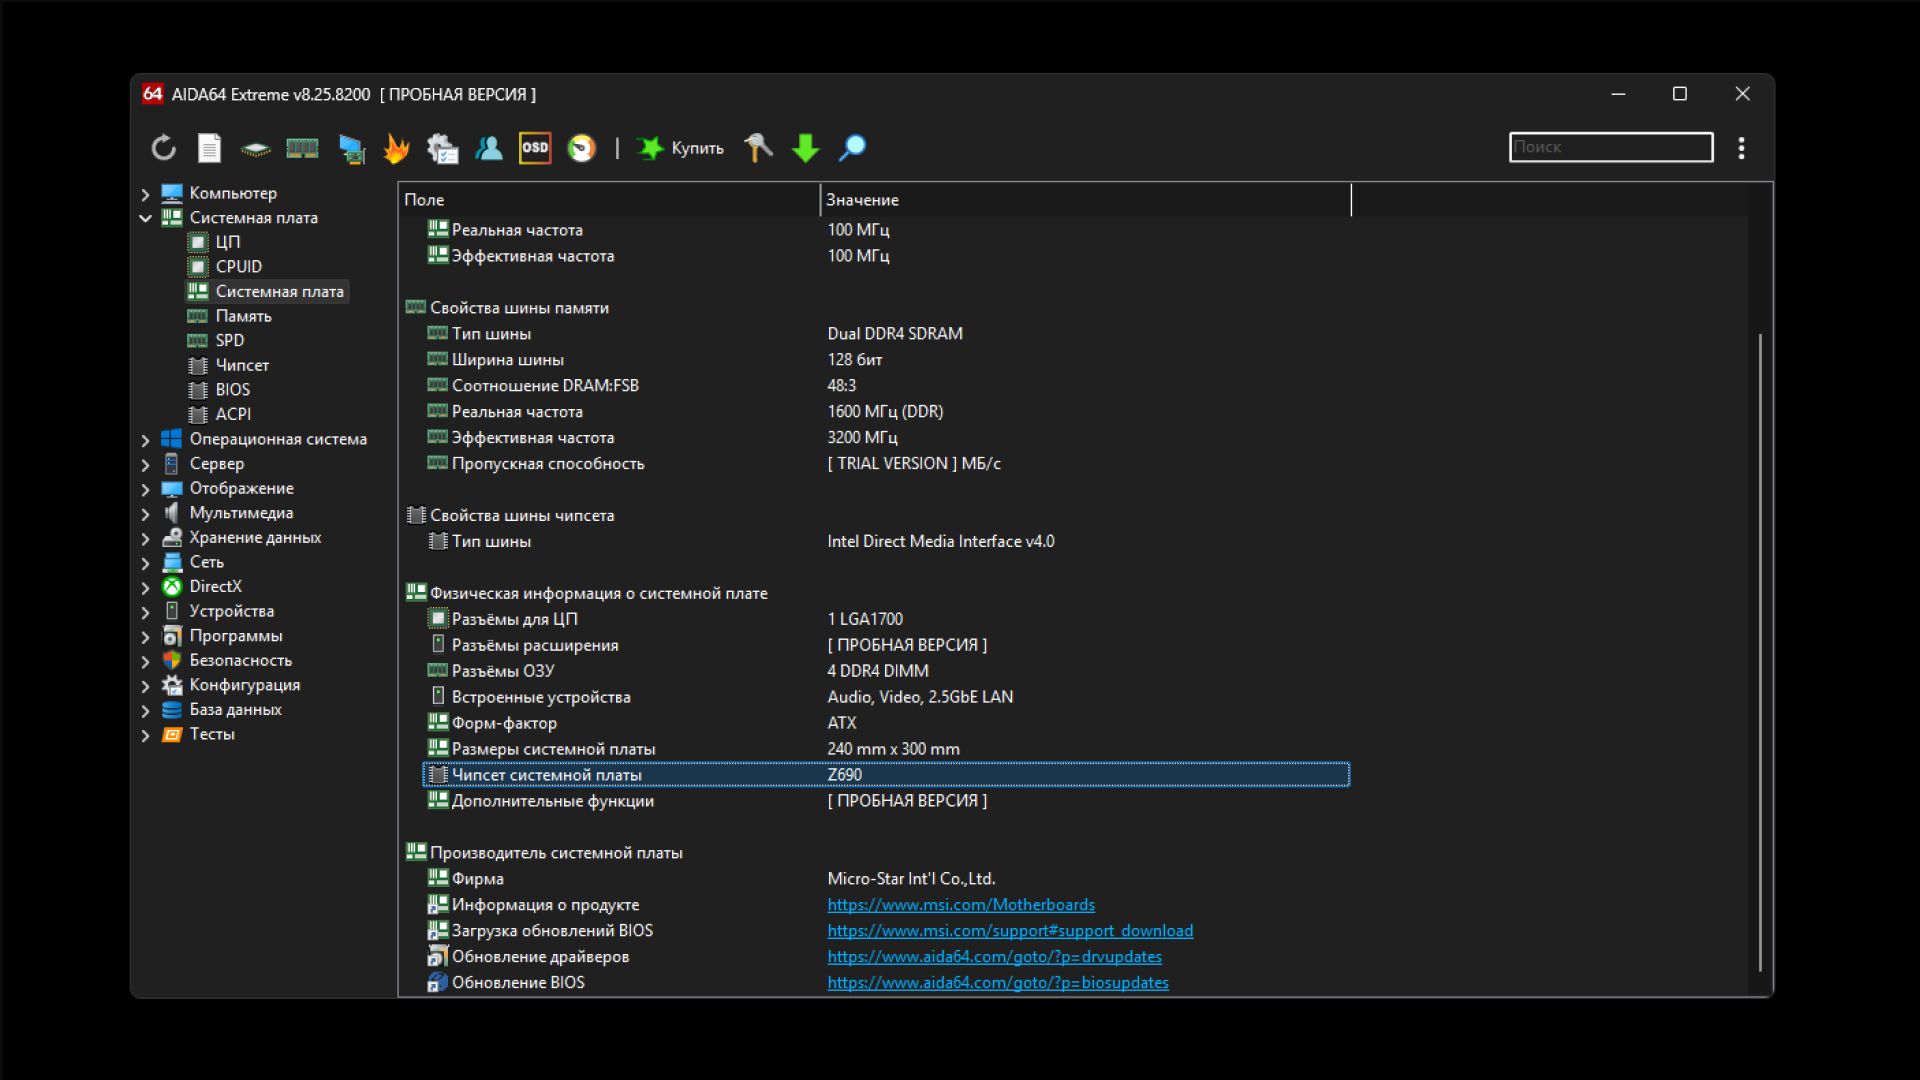
Task: Launch the flame stability test icon
Action: [396, 148]
